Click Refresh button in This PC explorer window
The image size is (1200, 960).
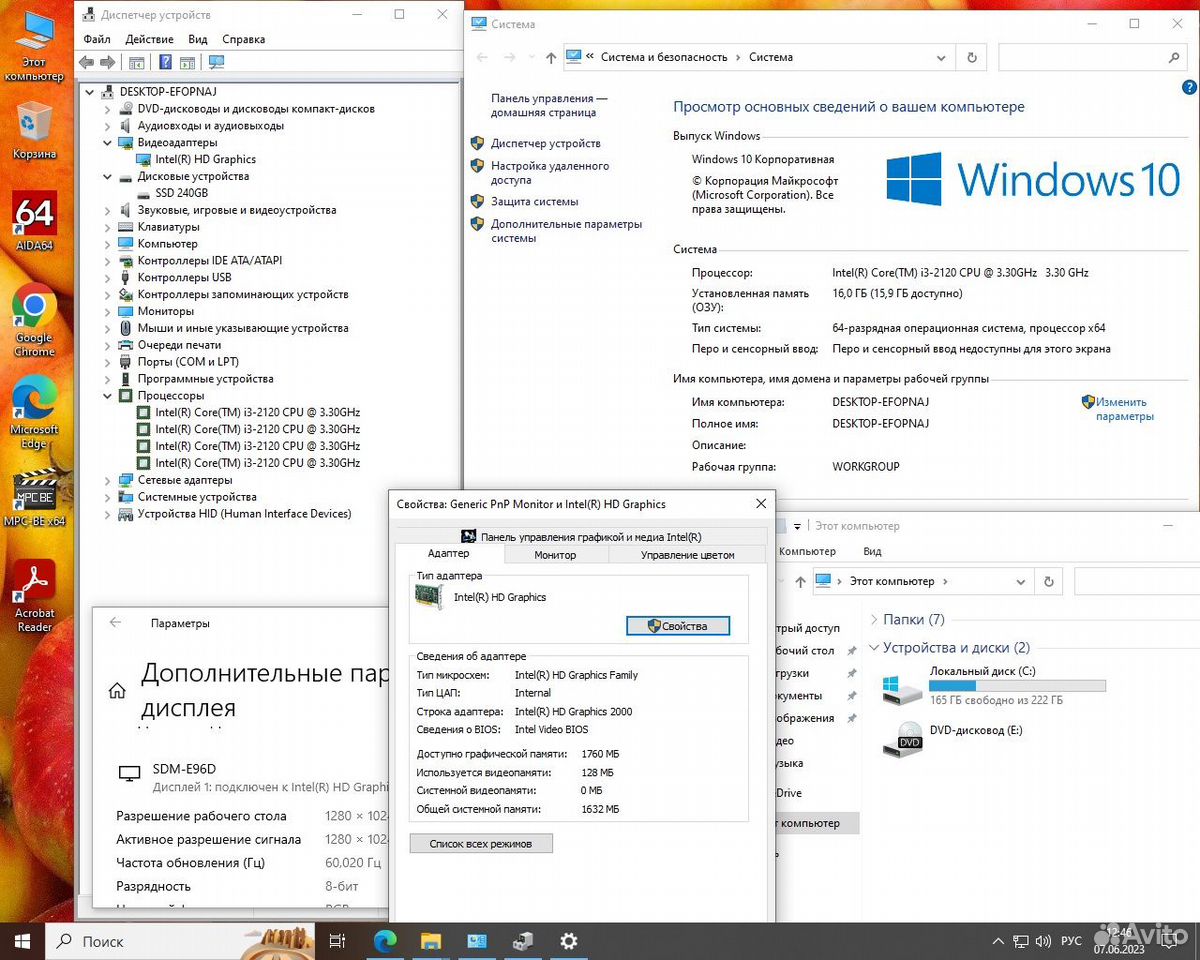pos(1048,581)
